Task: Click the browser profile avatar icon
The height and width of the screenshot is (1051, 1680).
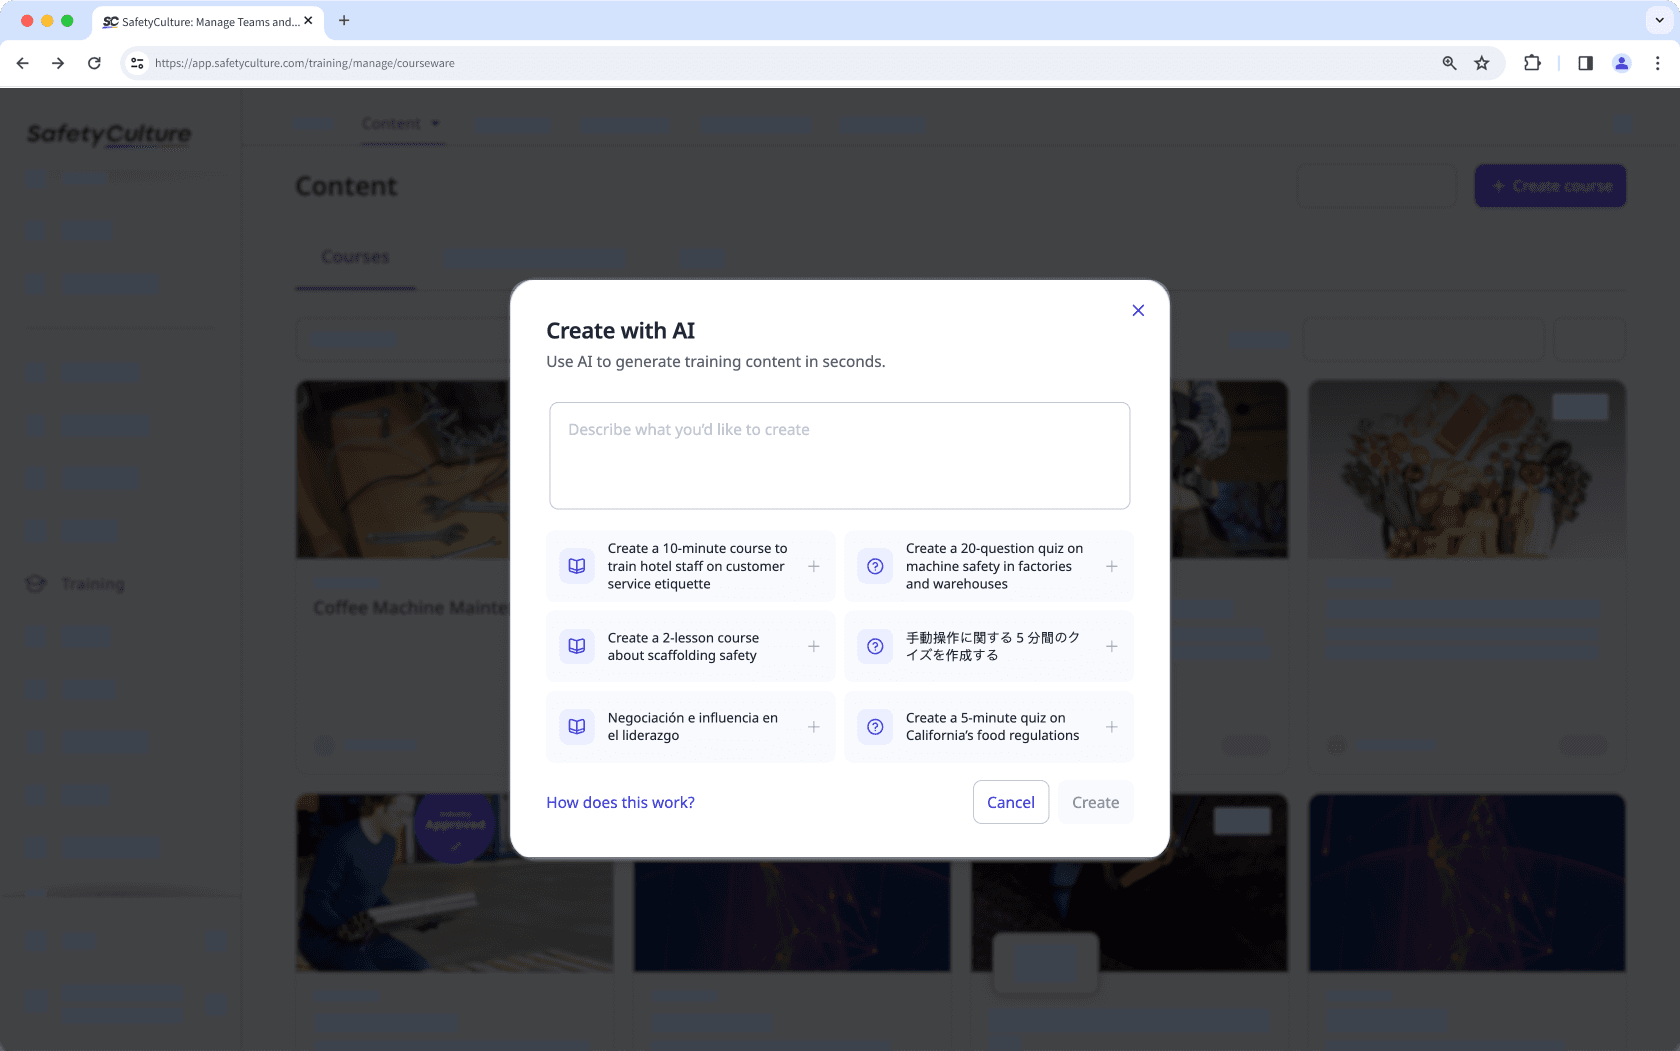Action: pos(1621,63)
